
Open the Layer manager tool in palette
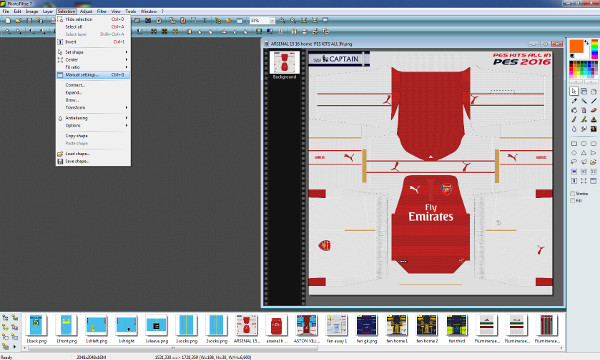click(x=584, y=91)
